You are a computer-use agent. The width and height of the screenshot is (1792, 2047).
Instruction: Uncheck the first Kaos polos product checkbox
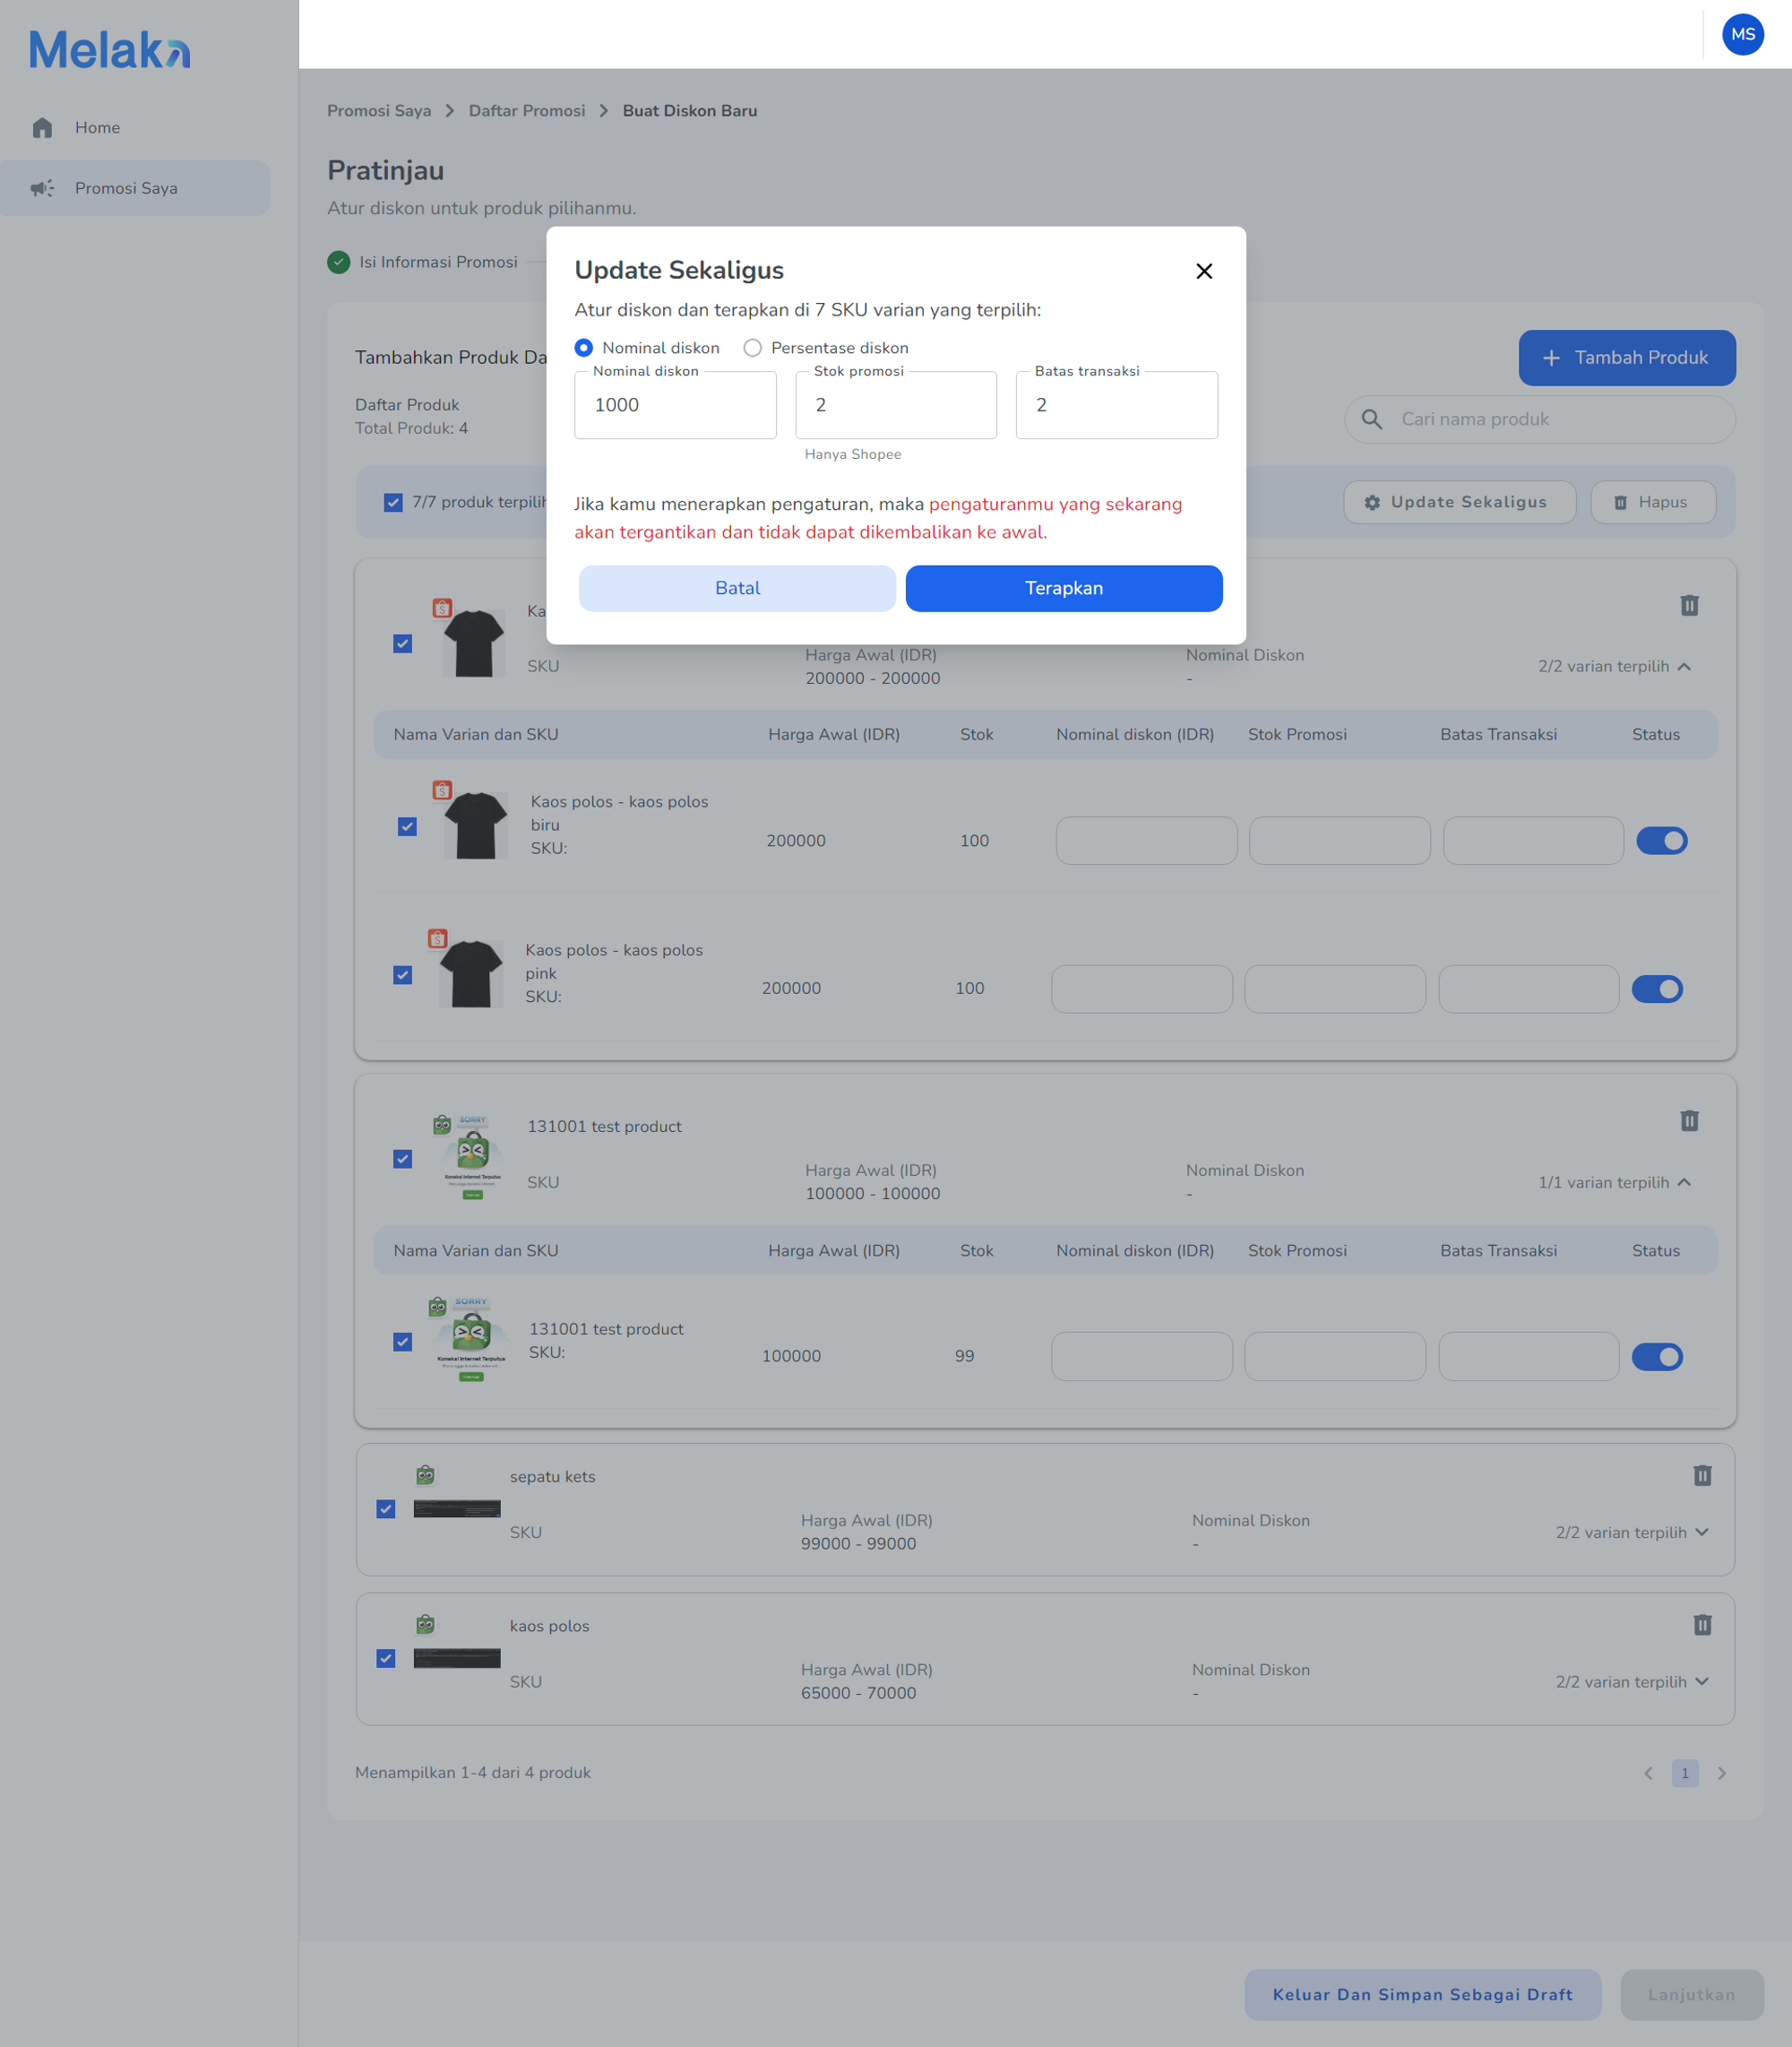pos(403,644)
